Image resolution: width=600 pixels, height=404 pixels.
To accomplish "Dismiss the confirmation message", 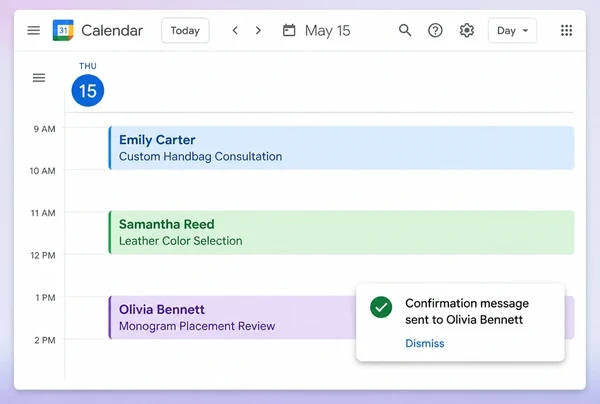I will 425,343.
